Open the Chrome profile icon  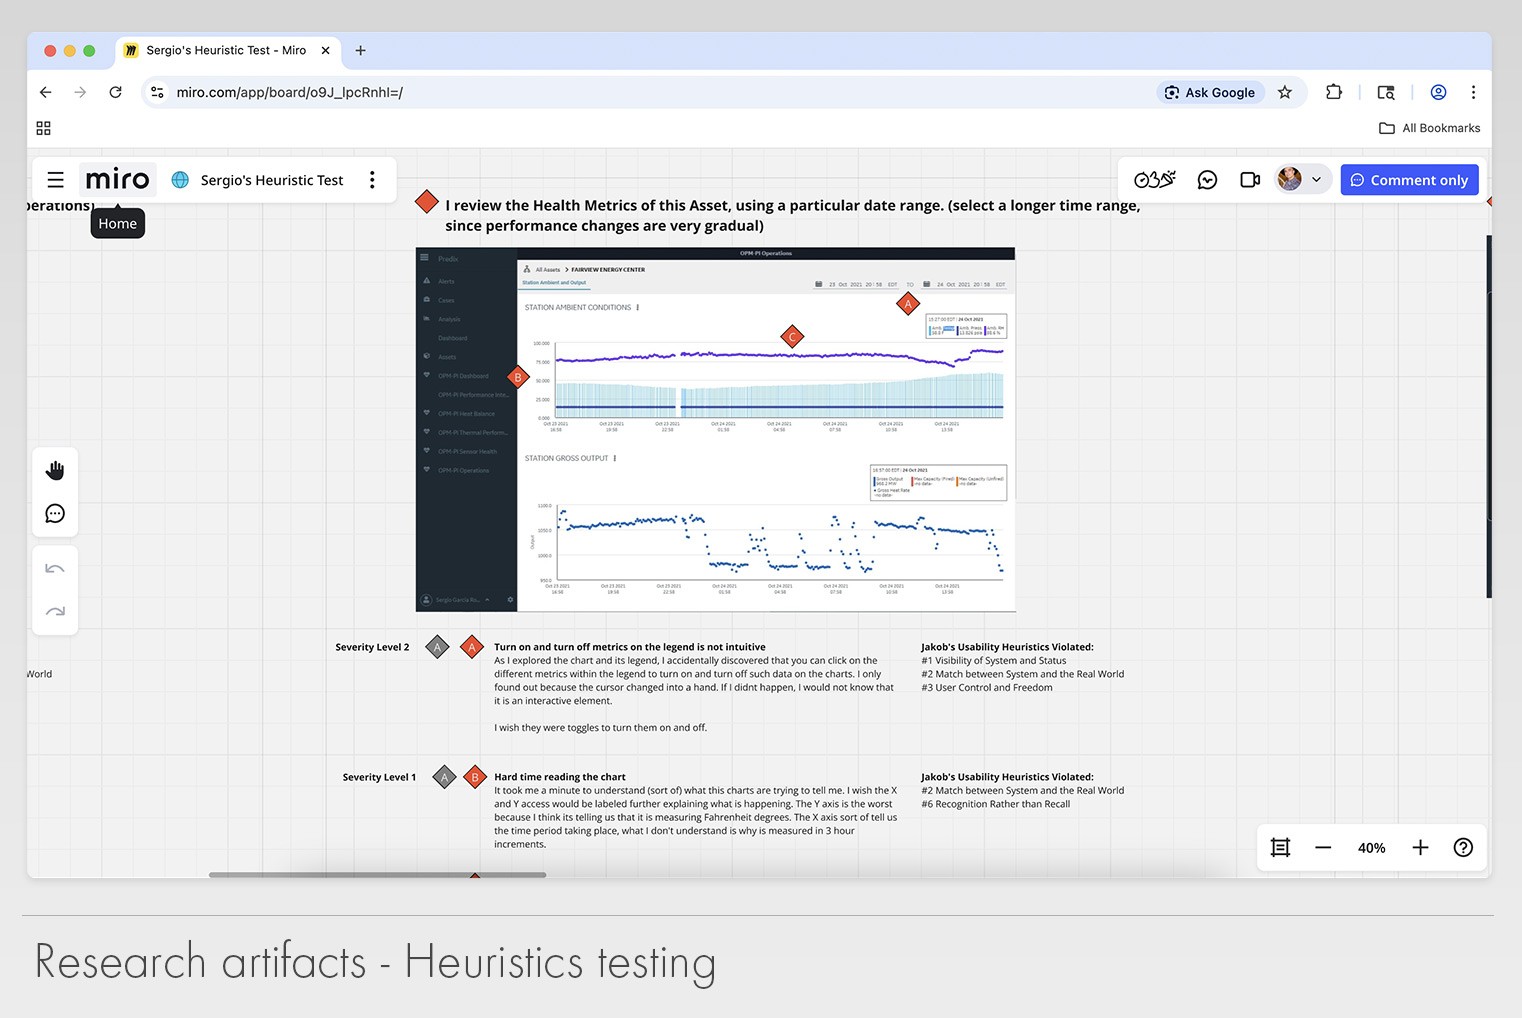point(1438,92)
